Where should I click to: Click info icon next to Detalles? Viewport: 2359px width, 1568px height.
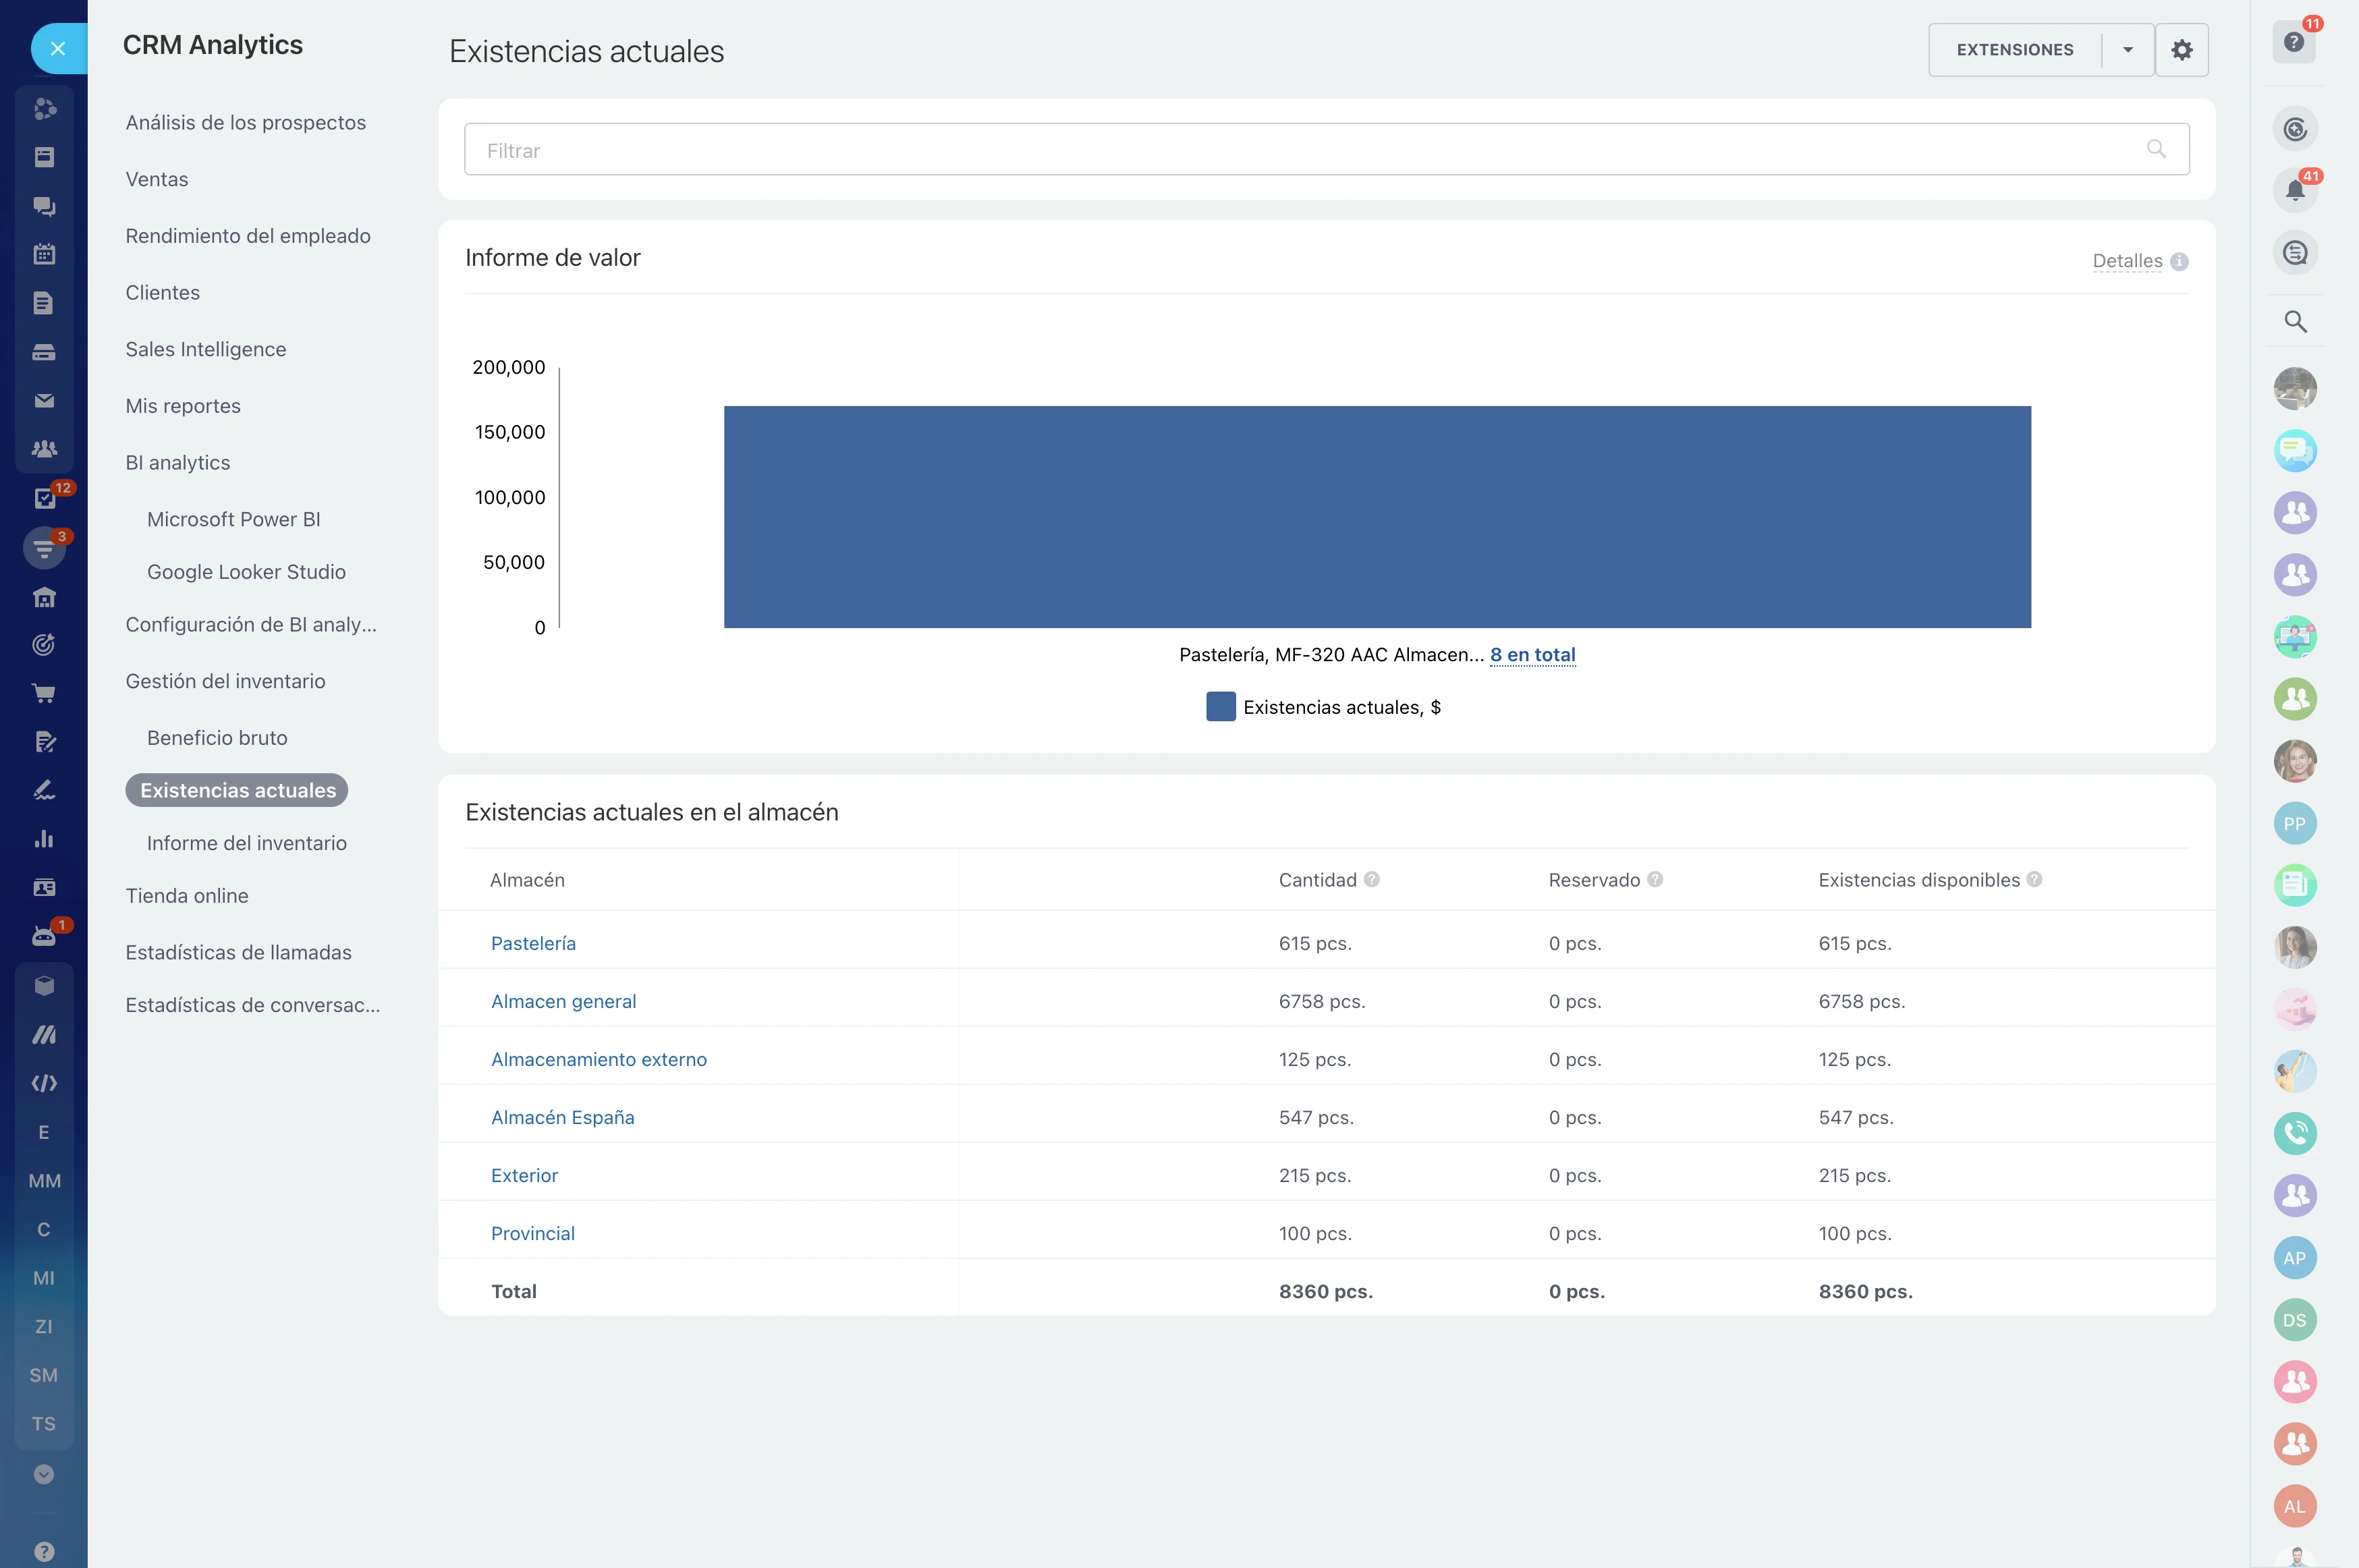pyautogui.click(x=2180, y=262)
